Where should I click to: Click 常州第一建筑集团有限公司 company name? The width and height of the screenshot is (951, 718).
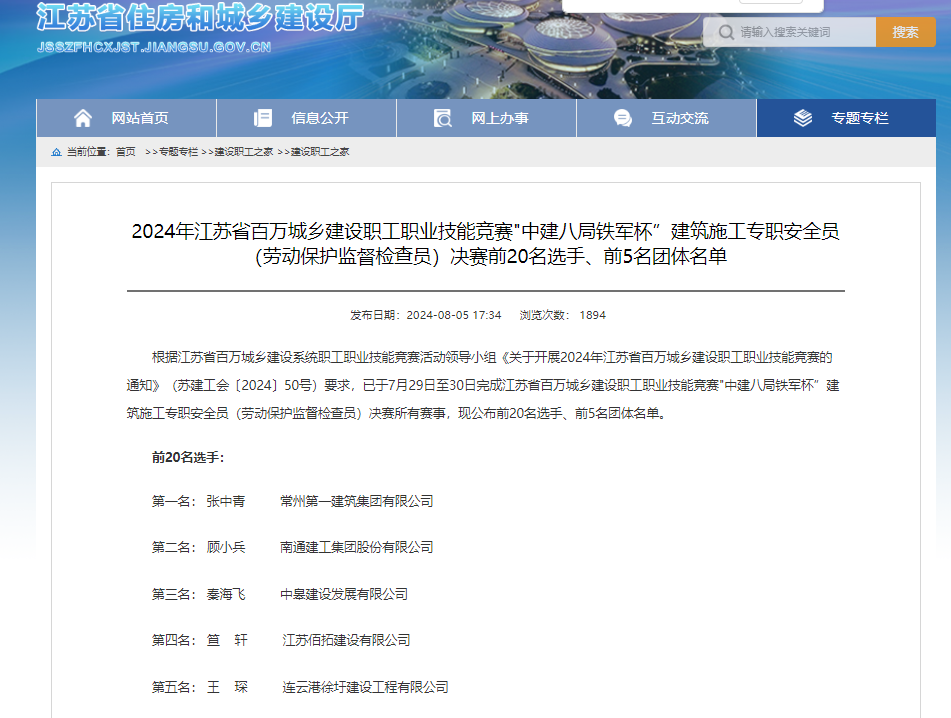[x=357, y=501]
